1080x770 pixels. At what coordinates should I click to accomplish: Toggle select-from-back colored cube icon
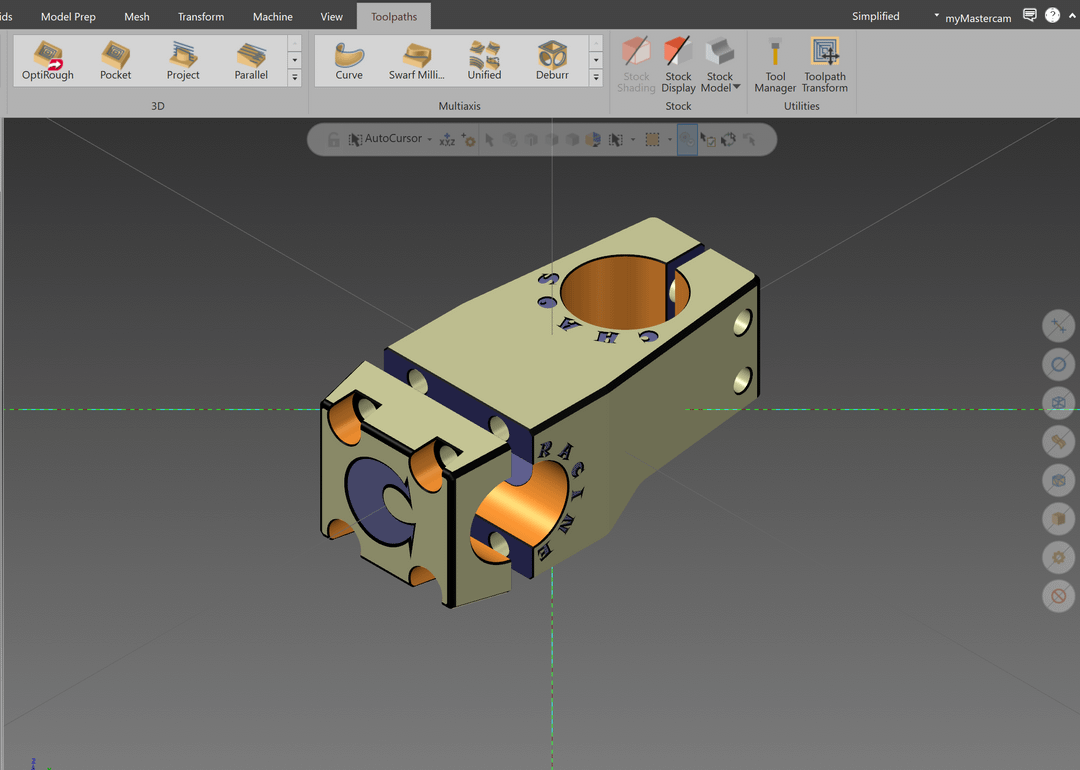coord(593,140)
